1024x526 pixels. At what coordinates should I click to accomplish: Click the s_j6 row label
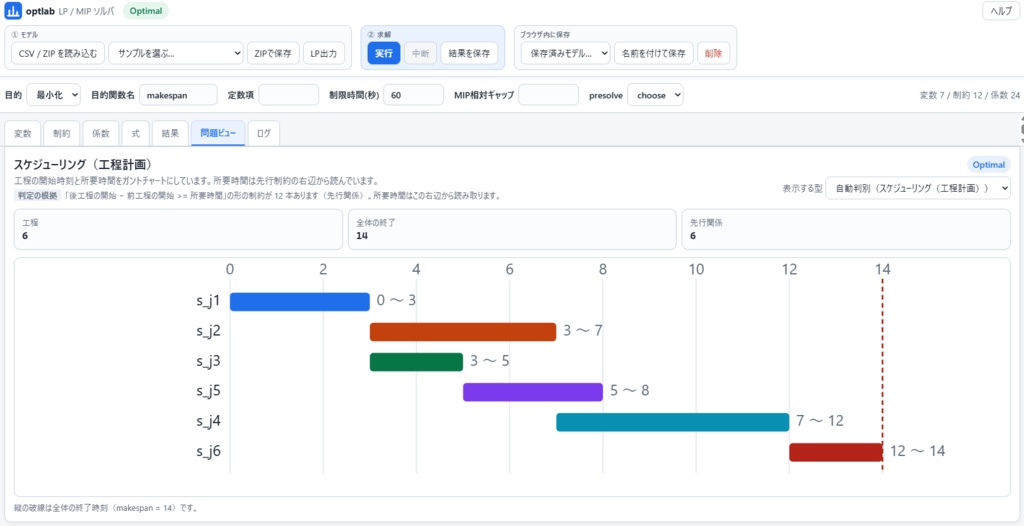(x=209, y=452)
